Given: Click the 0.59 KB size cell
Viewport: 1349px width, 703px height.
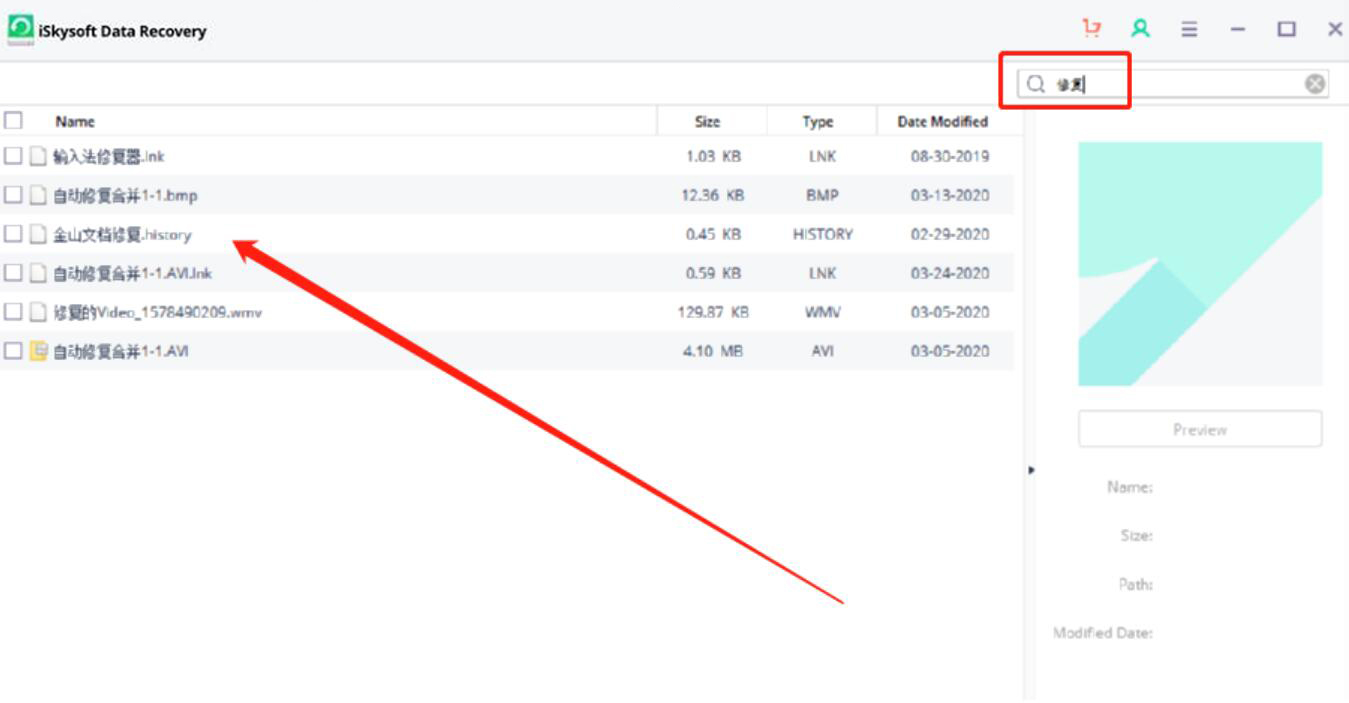Looking at the screenshot, I should (713, 274).
